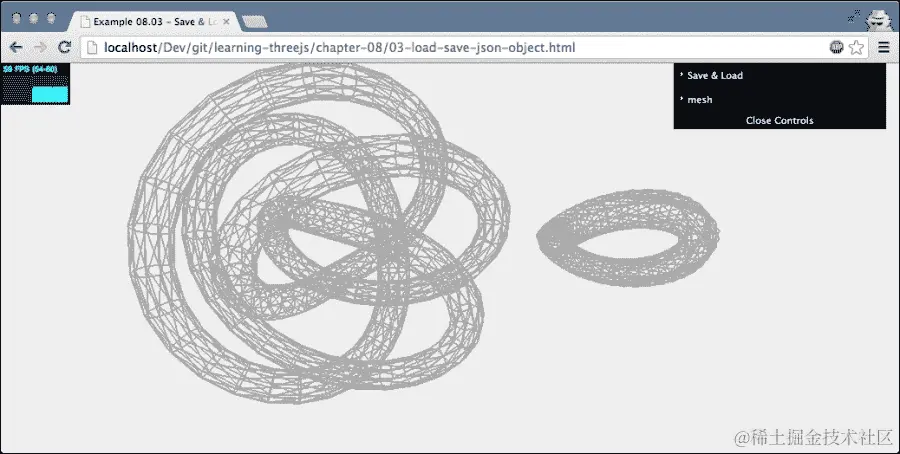
Task: Expand the Save & Load folder
Action: tap(779, 75)
